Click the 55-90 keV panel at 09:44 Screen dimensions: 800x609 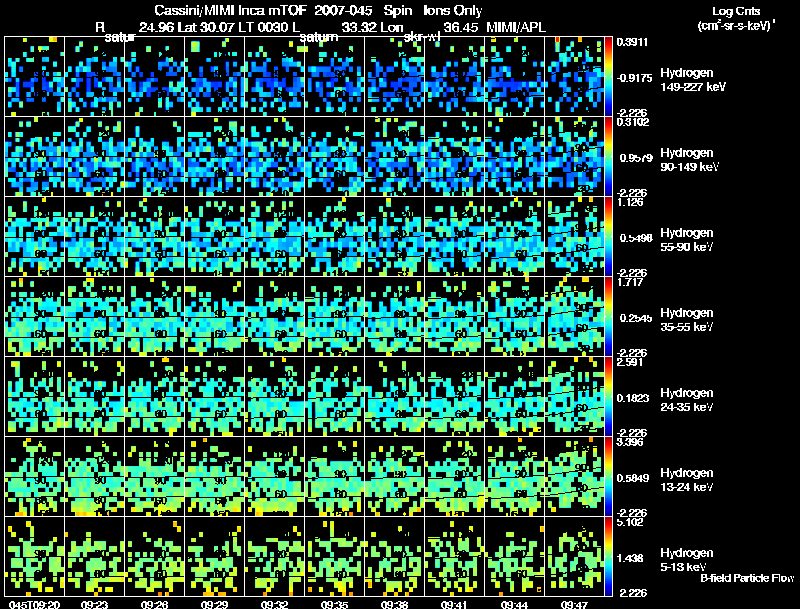(x=515, y=237)
